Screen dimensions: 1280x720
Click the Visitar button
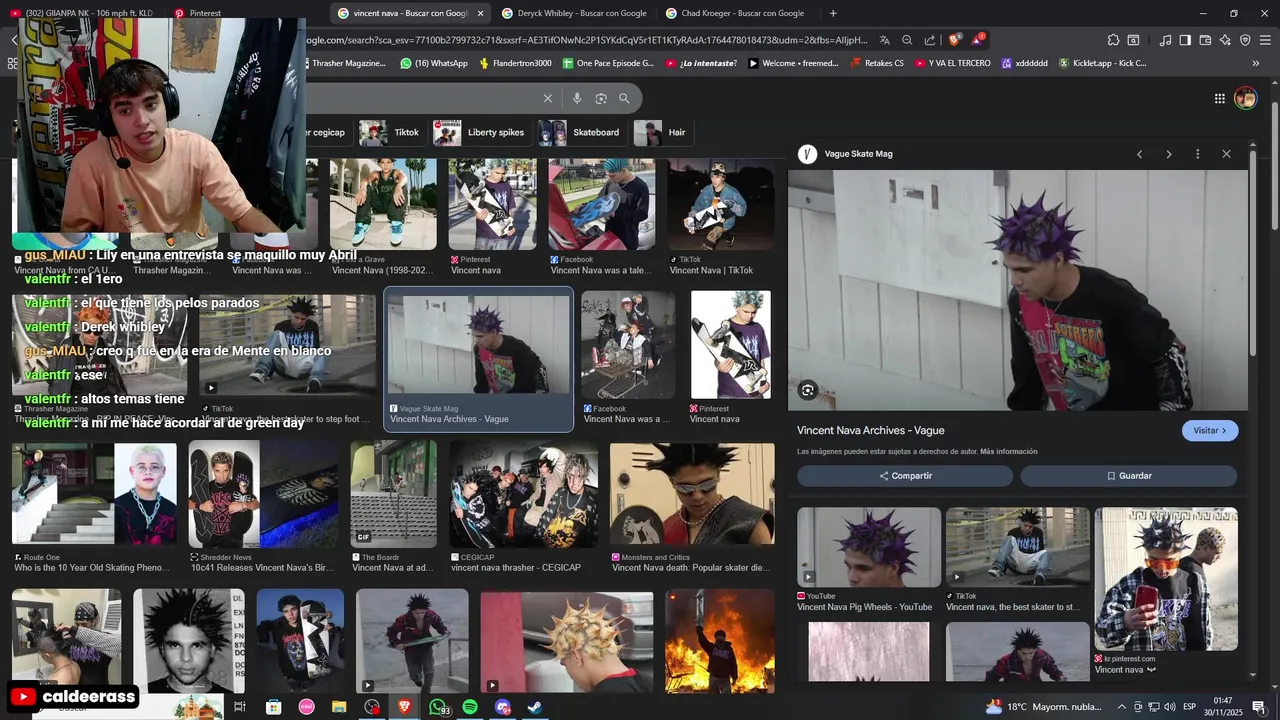[1210, 430]
